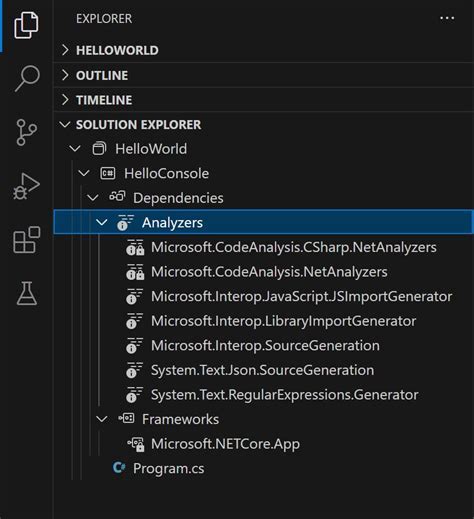Image resolution: width=474 pixels, height=519 pixels.
Task: Select the Dependencies label
Action: [178, 198]
